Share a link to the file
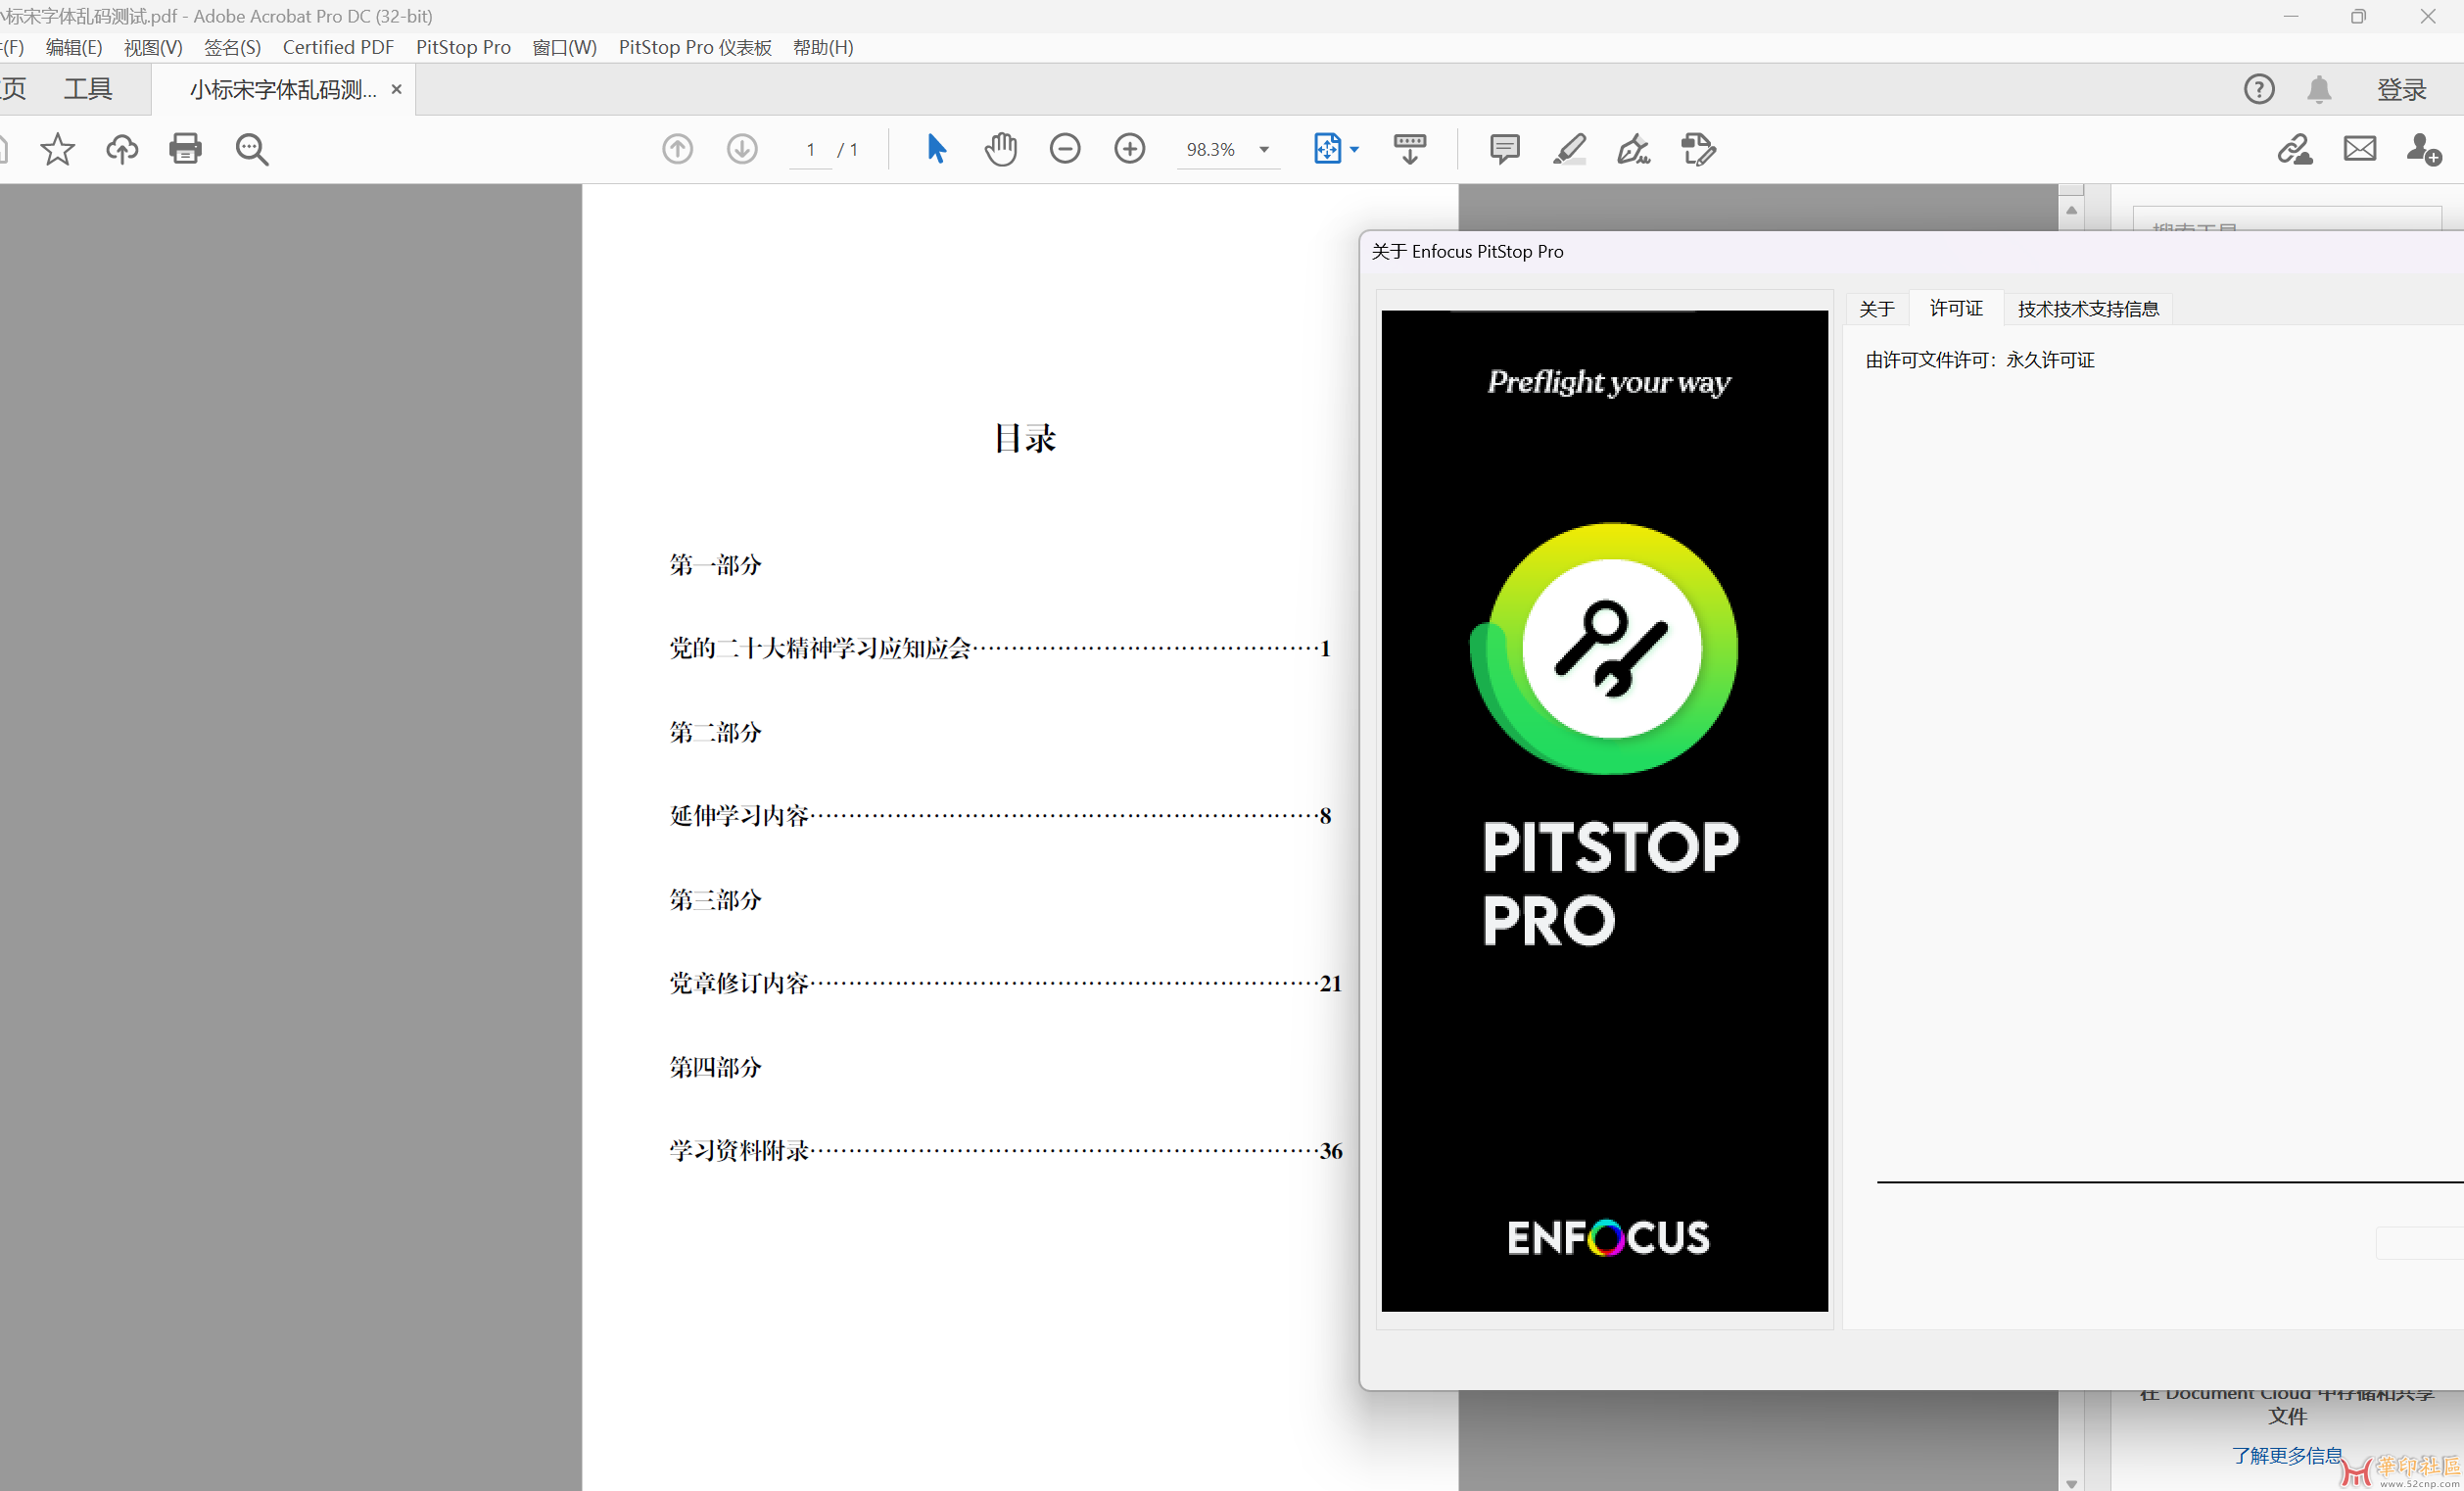2464x1491 pixels. (x=2294, y=149)
